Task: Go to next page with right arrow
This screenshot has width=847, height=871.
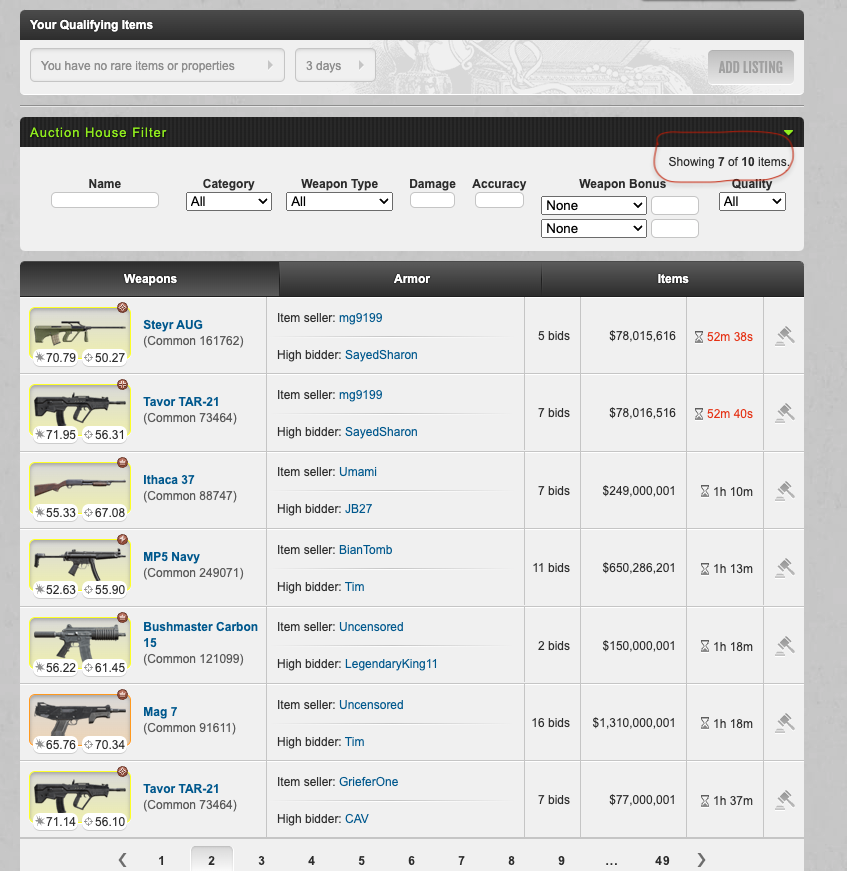Action: pos(701,859)
